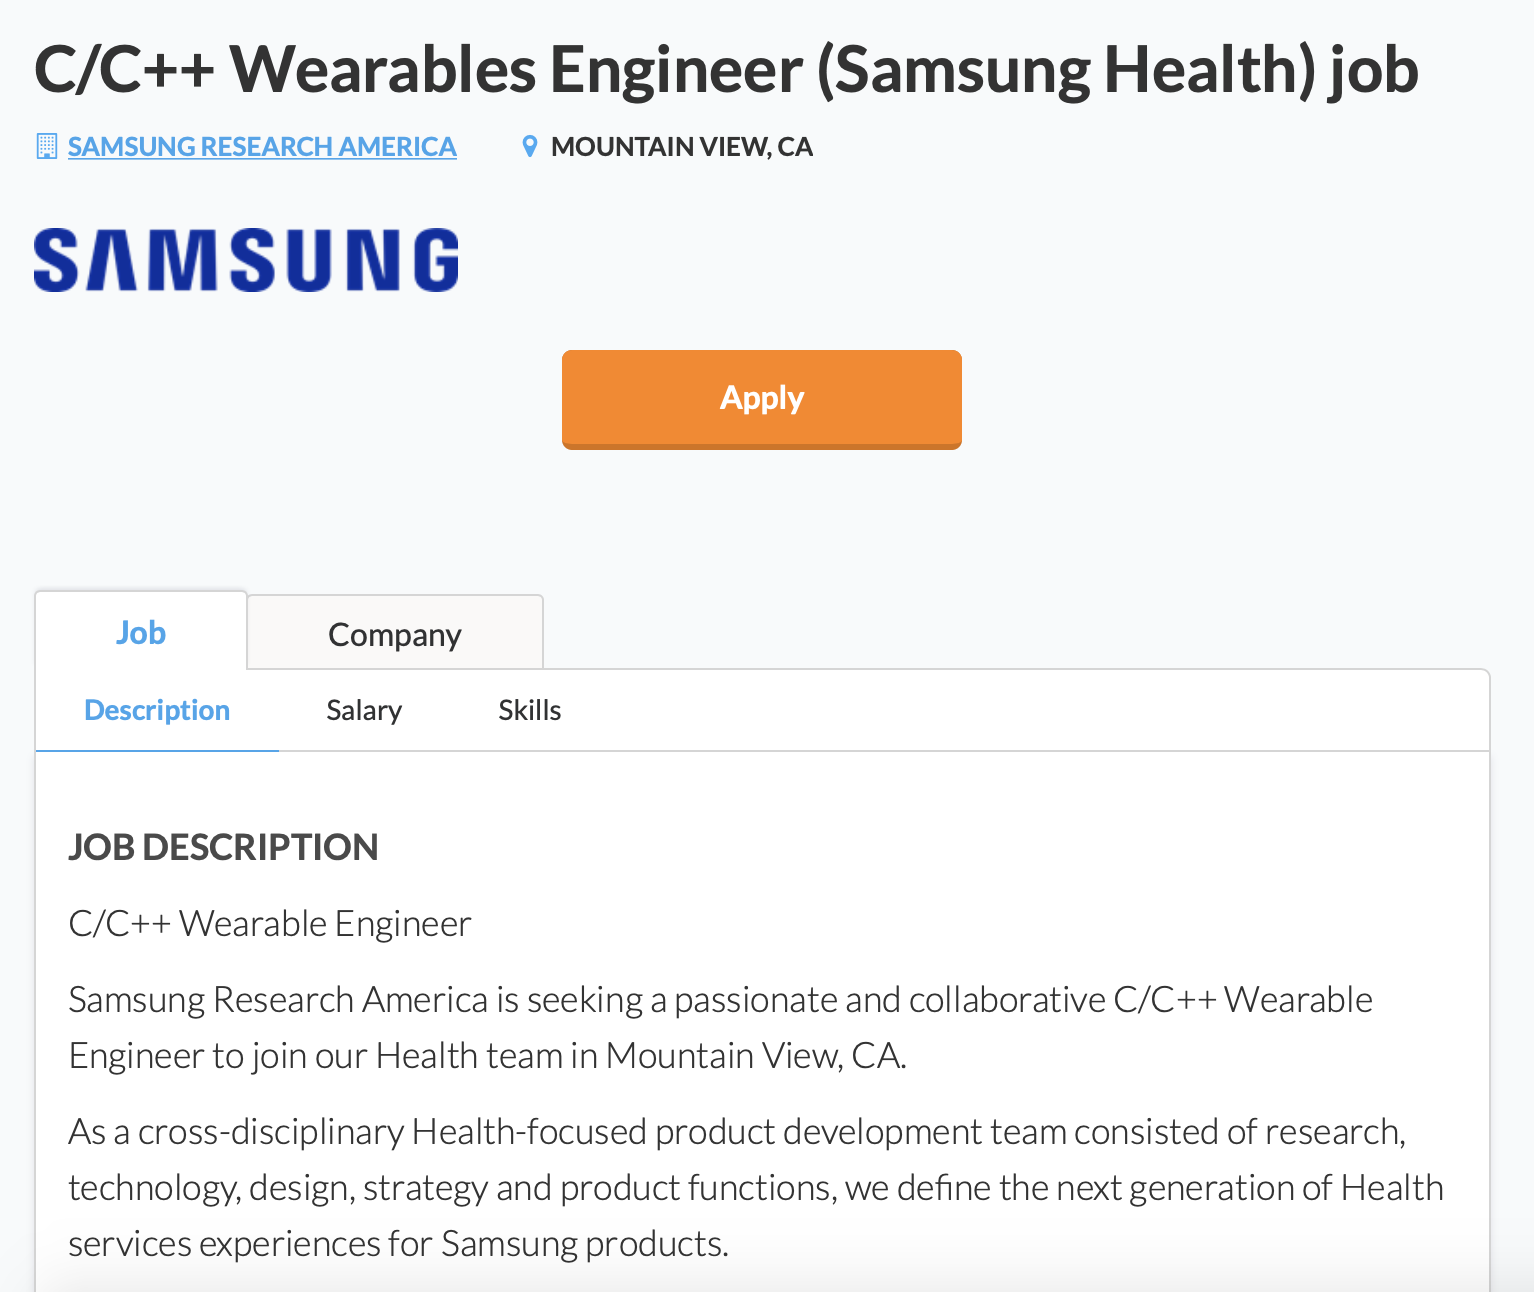The image size is (1534, 1292).
Task: Click the blue Samsung logo
Action: click(246, 260)
